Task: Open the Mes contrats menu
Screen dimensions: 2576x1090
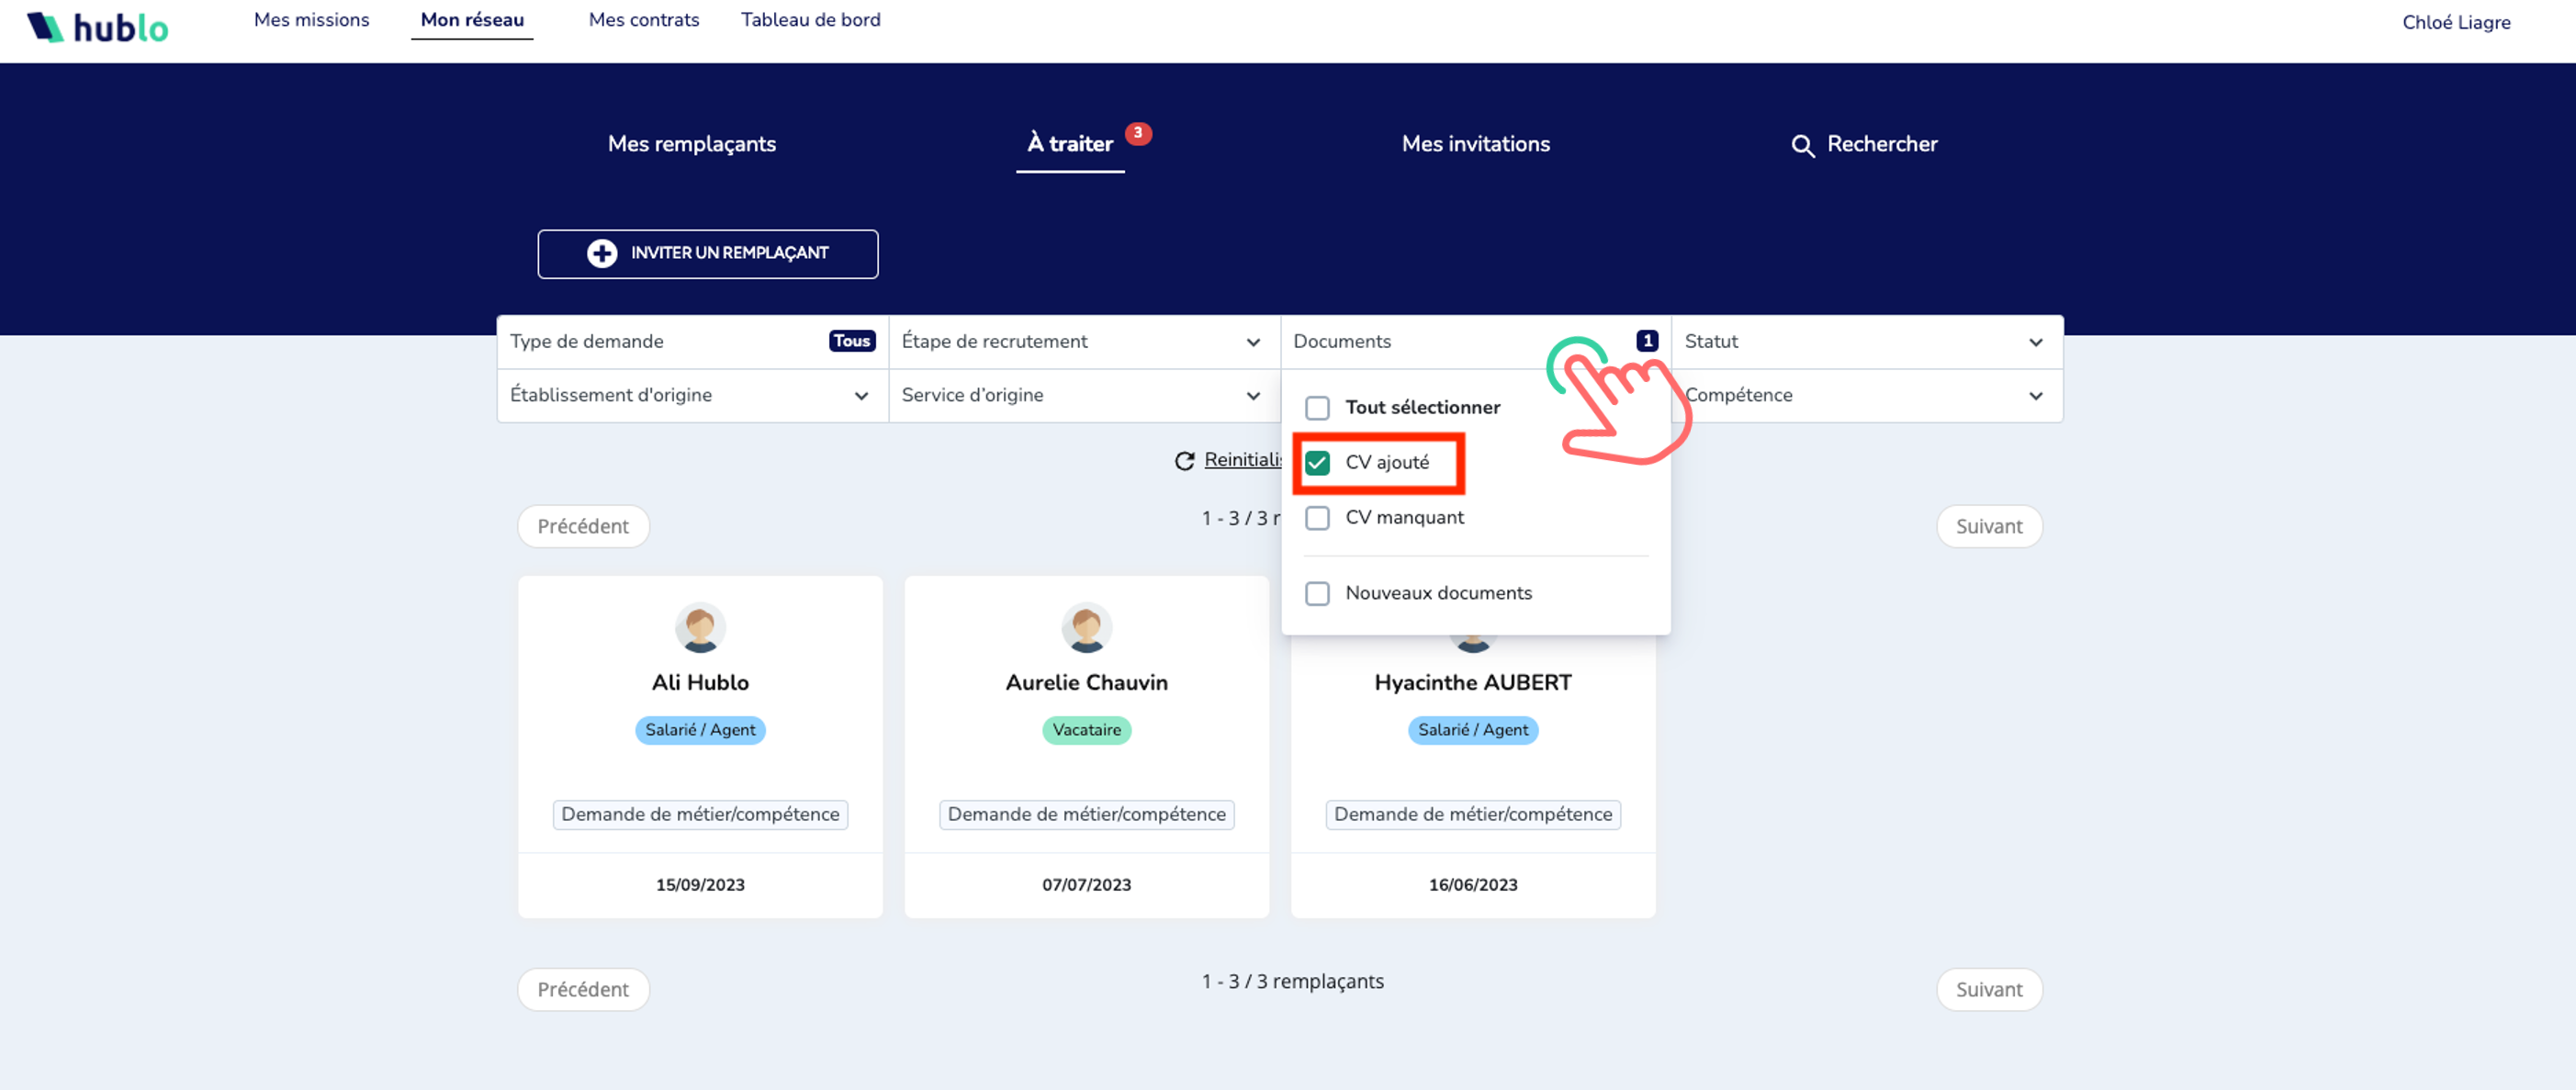Action: click(x=643, y=20)
